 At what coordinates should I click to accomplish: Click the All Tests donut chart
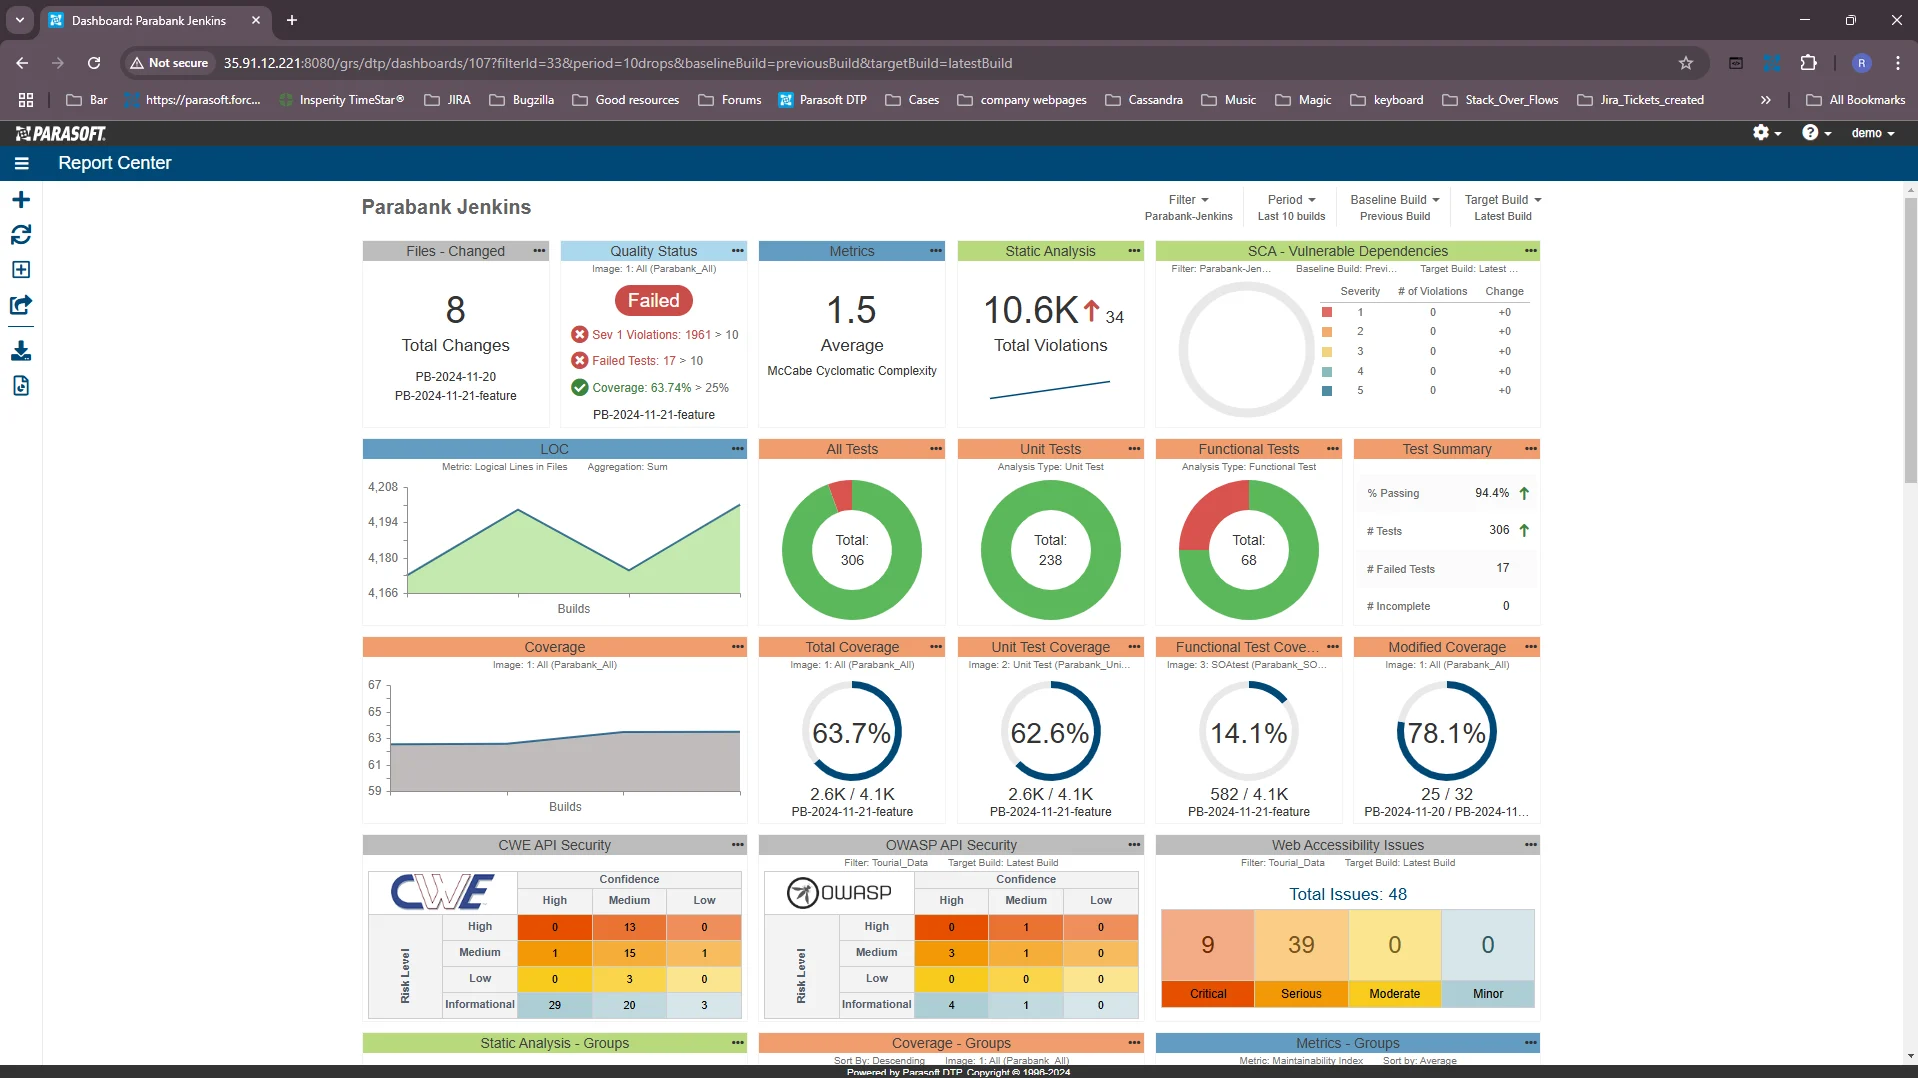[x=852, y=550]
